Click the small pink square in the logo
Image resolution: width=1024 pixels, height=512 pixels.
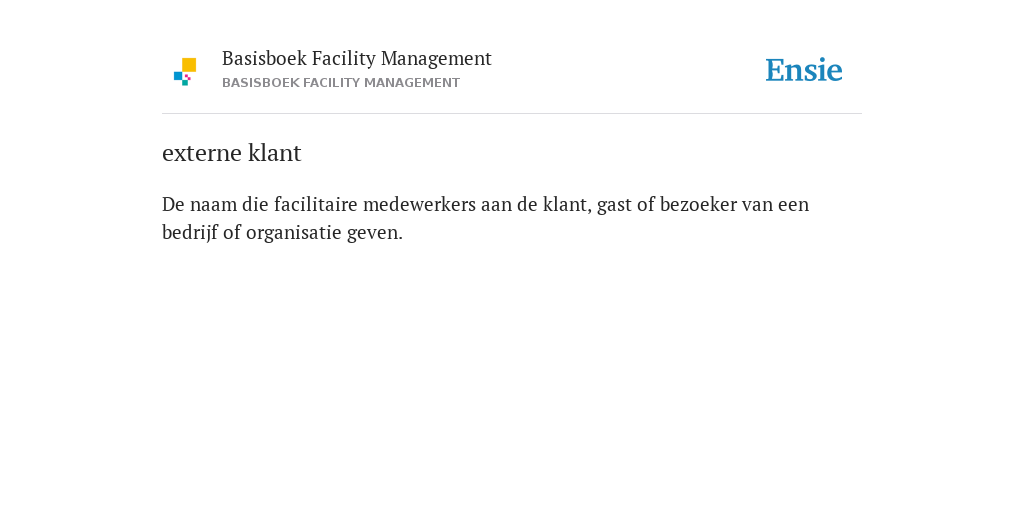187,77
